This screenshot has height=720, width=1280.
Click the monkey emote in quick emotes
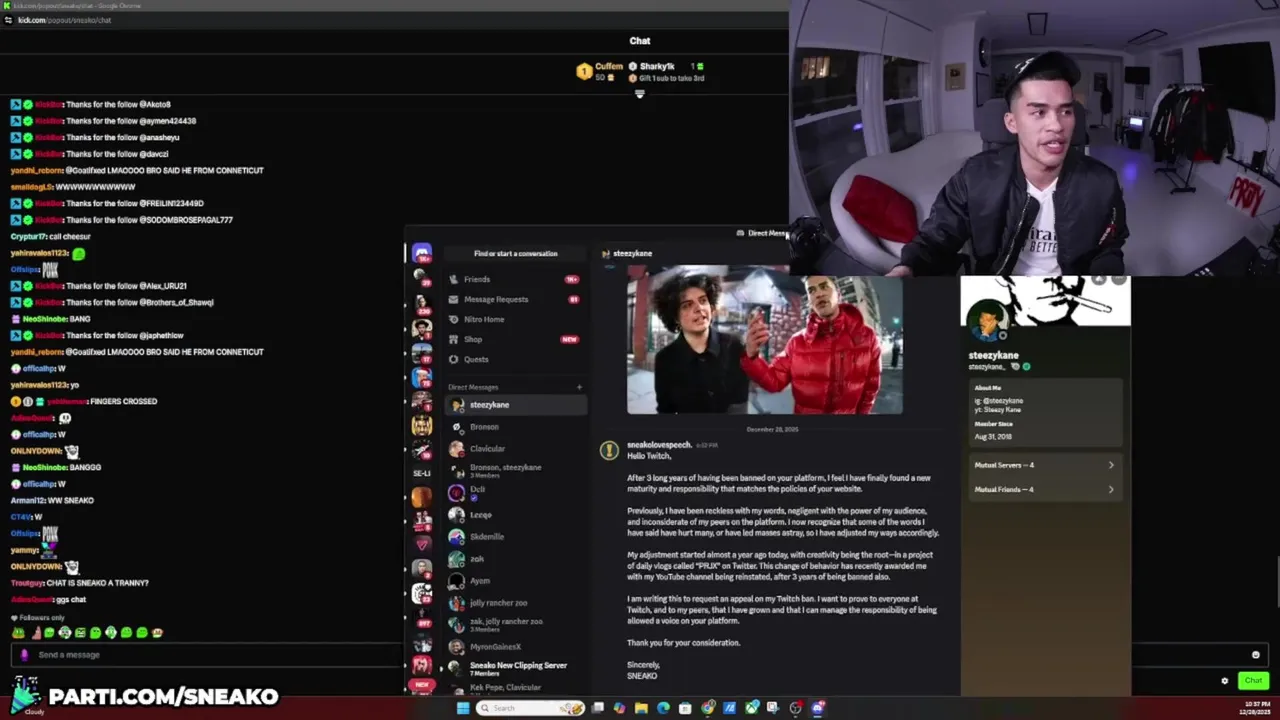(157, 633)
